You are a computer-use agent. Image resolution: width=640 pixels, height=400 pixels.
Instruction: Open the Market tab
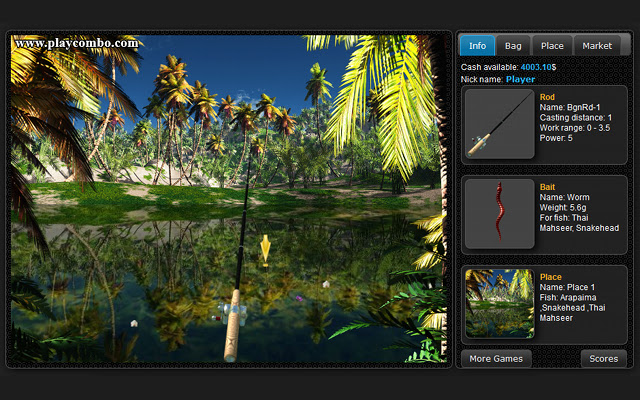597,46
